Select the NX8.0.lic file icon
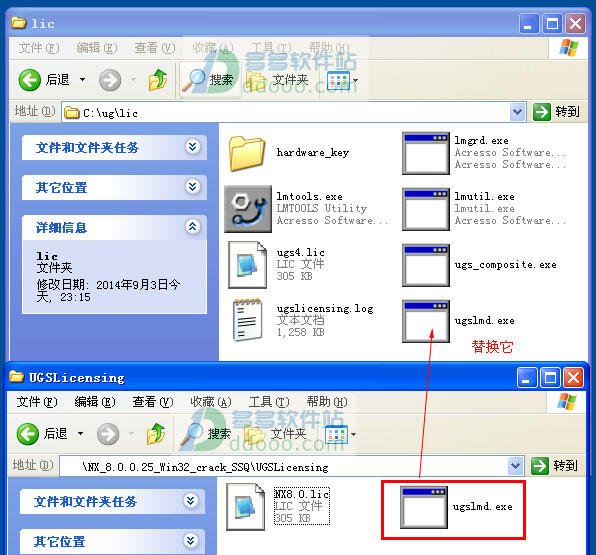The width and height of the screenshot is (596, 555). click(246, 507)
